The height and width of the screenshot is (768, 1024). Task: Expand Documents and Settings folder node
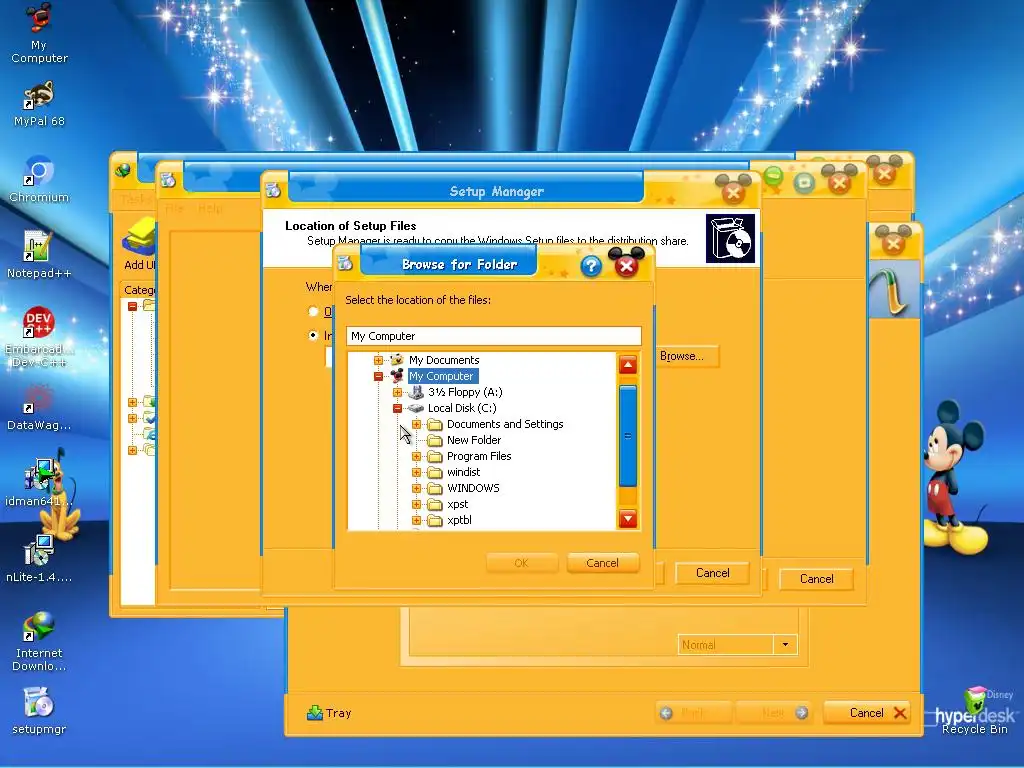(416, 424)
